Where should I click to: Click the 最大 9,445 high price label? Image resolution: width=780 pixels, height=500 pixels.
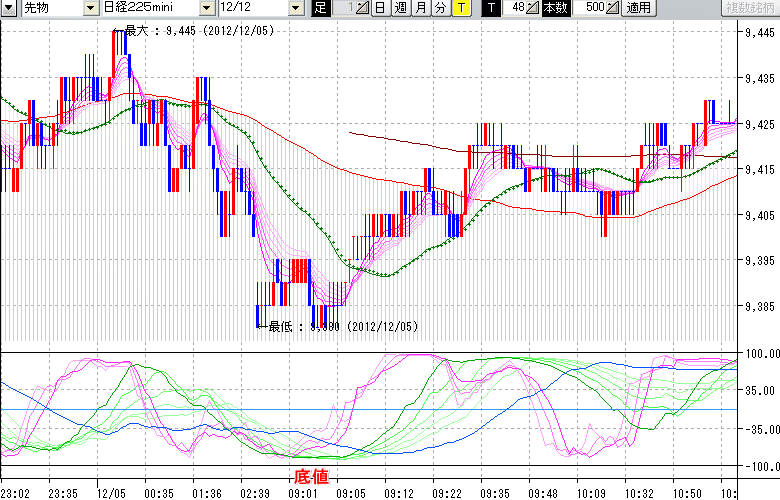[197, 32]
